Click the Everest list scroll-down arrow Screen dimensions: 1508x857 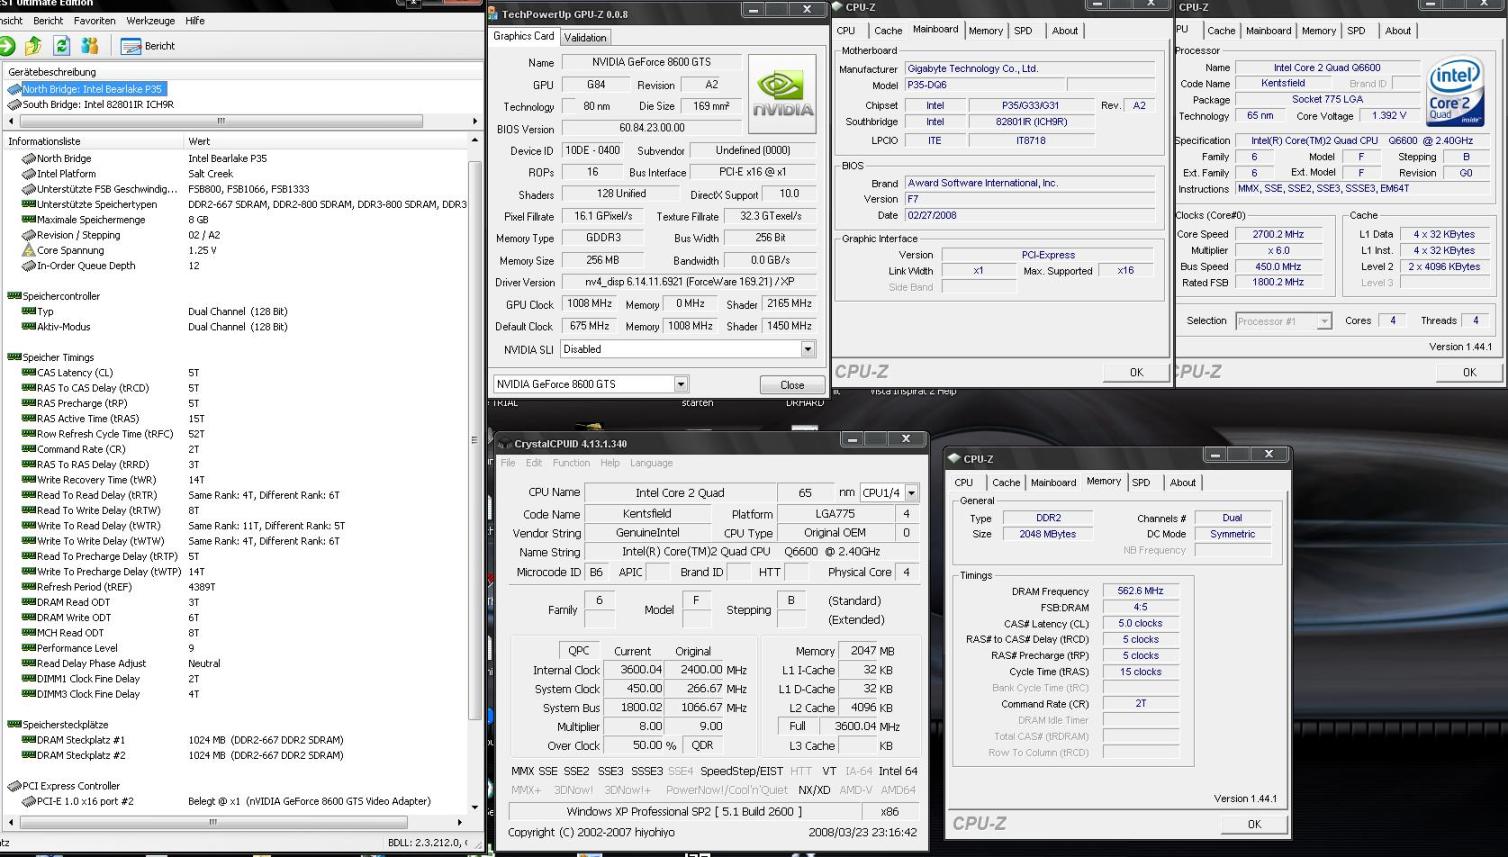474,807
